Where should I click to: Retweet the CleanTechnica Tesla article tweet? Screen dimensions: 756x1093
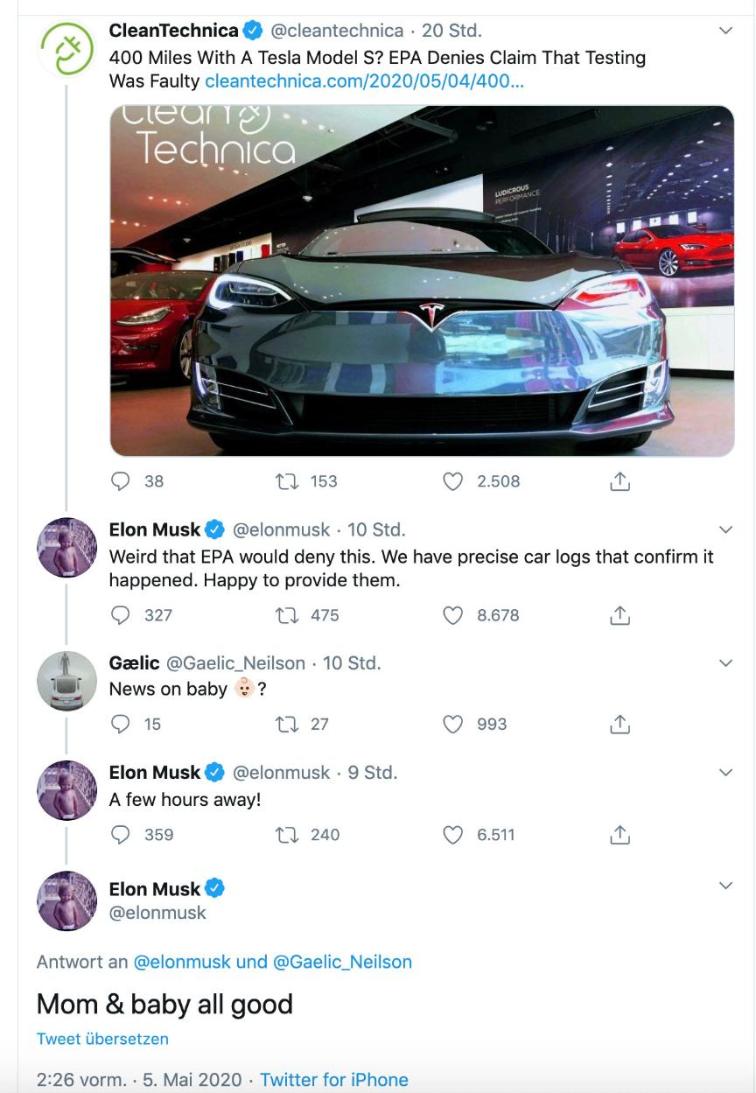284,481
